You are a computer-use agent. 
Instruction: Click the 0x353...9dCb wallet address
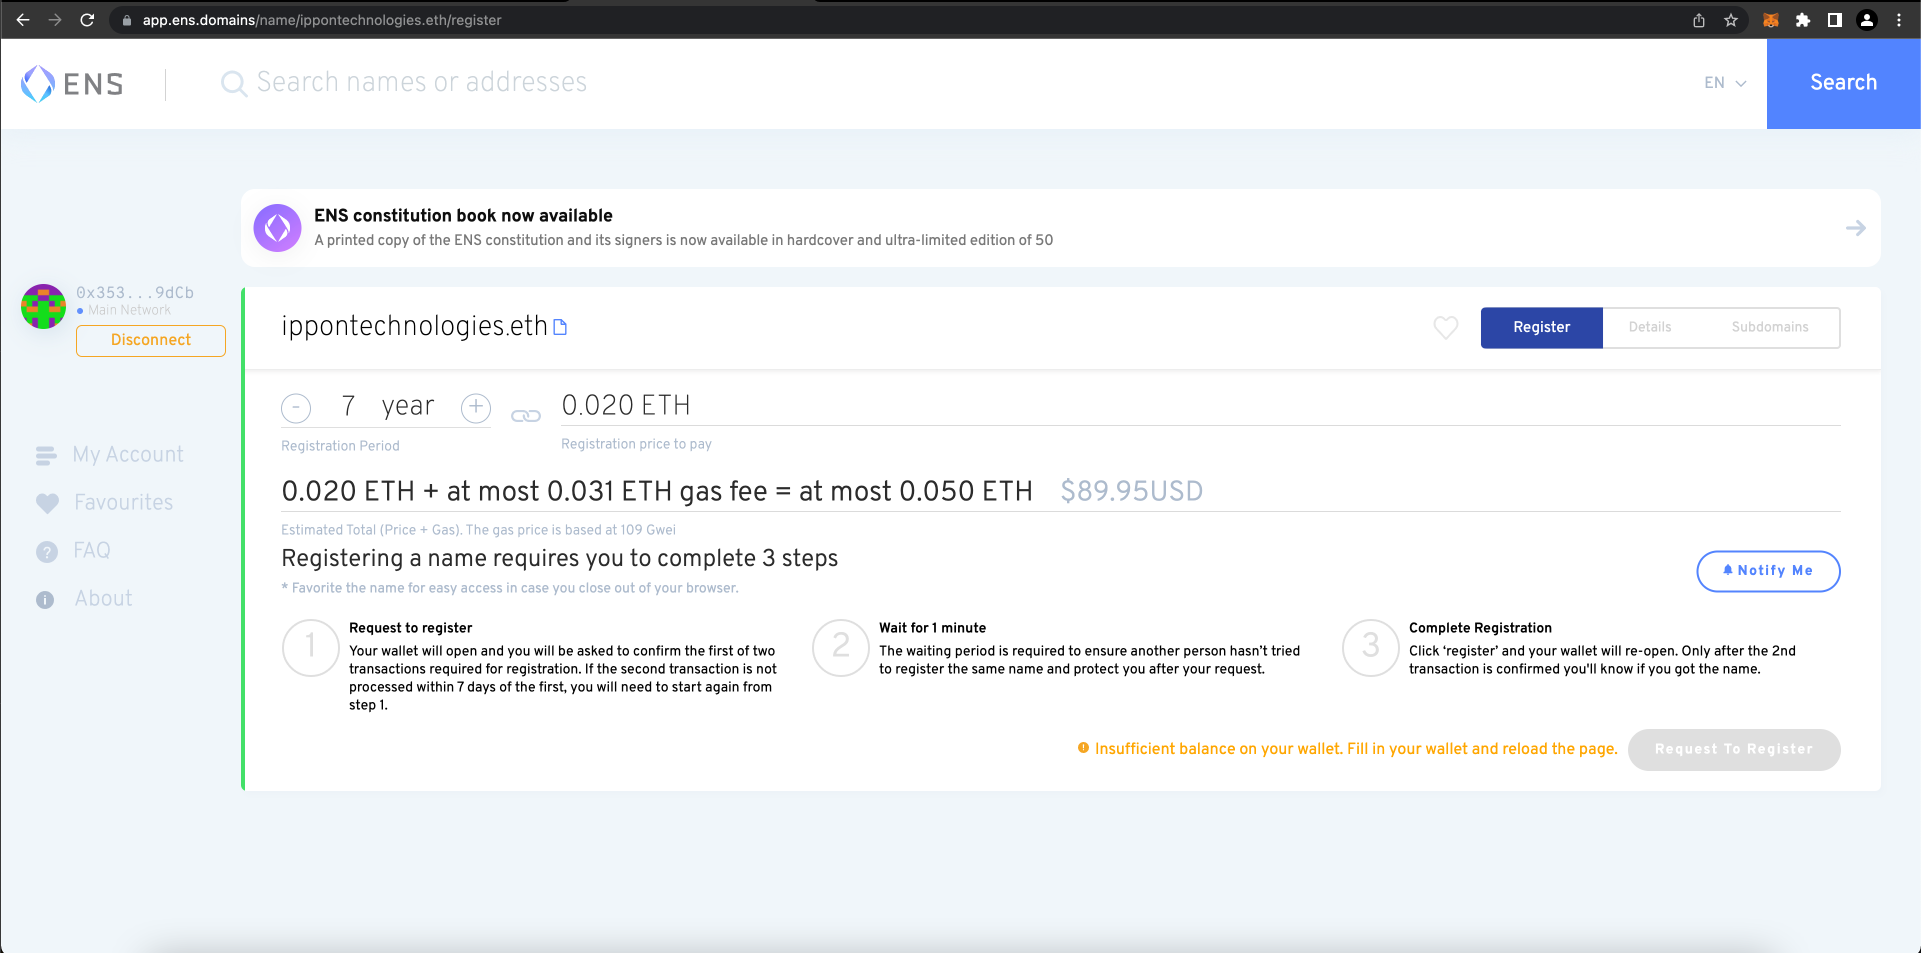point(135,293)
